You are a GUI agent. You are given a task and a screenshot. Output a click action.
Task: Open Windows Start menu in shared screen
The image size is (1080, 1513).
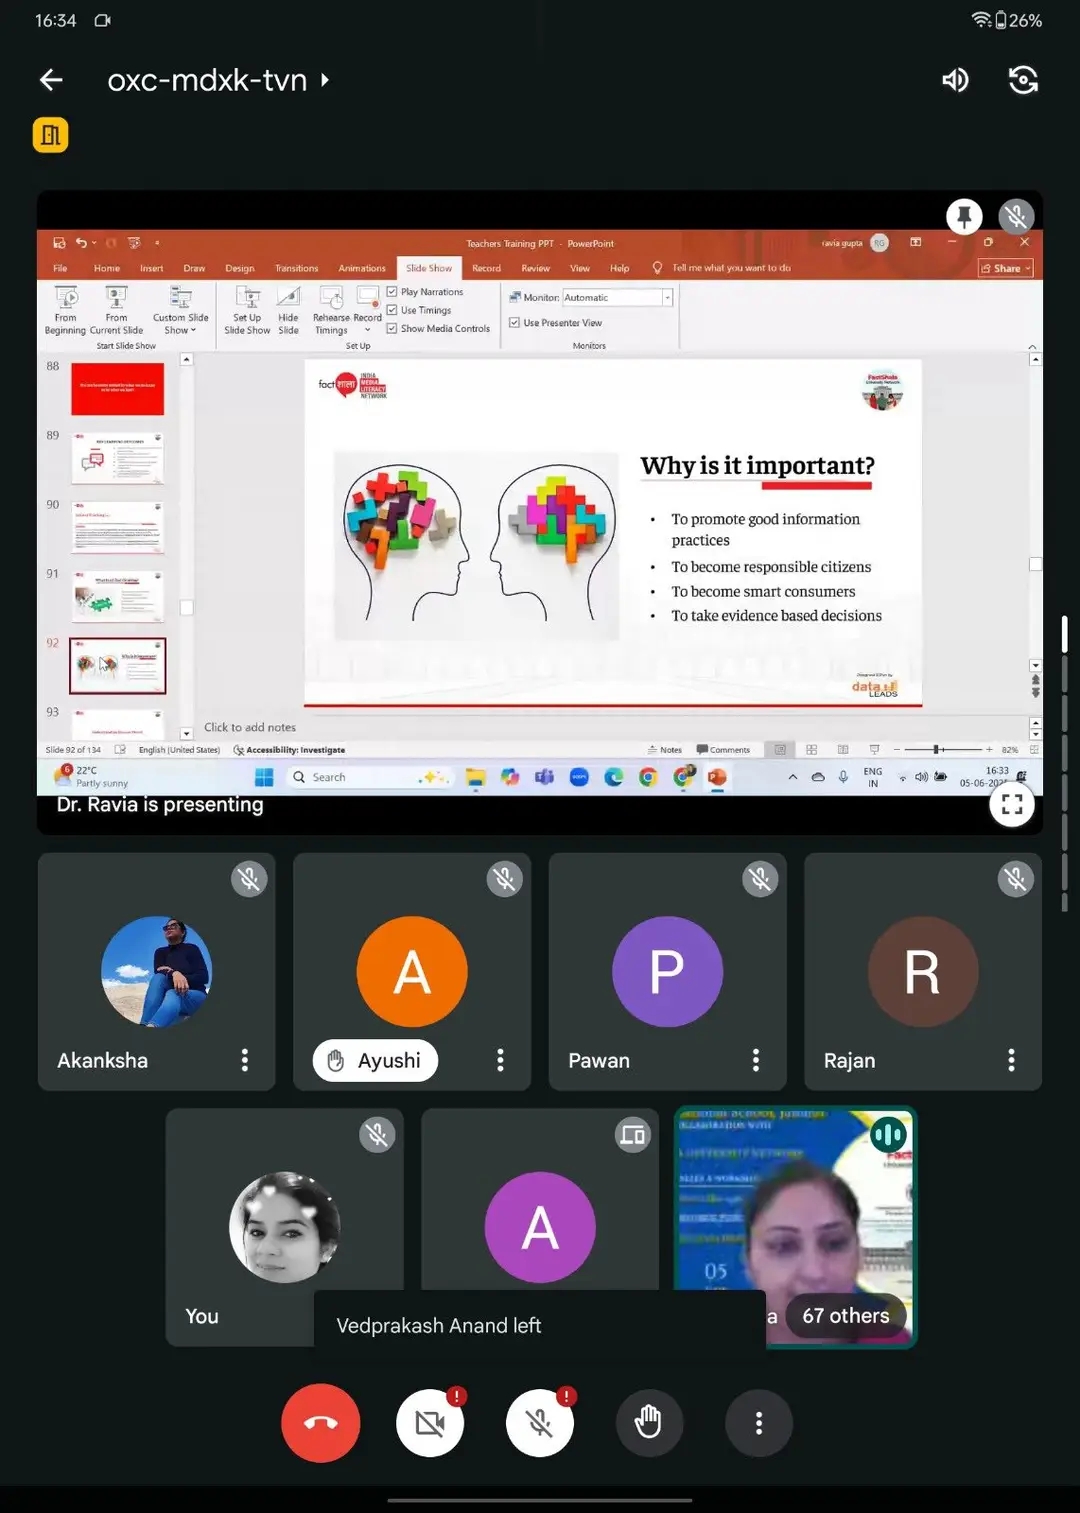[264, 777]
